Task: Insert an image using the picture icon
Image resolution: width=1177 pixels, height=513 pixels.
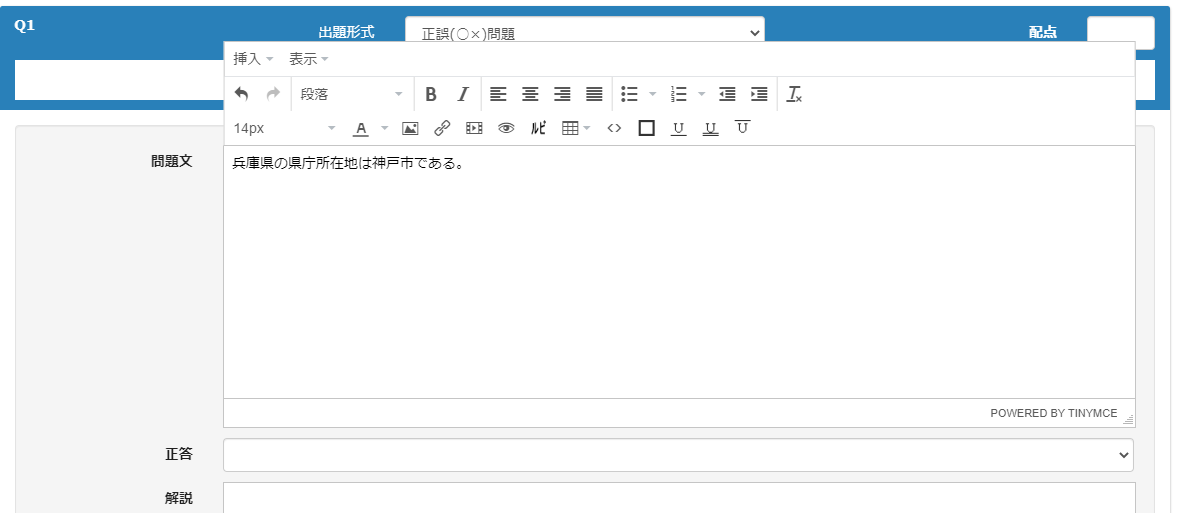Action: pyautogui.click(x=410, y=128)
